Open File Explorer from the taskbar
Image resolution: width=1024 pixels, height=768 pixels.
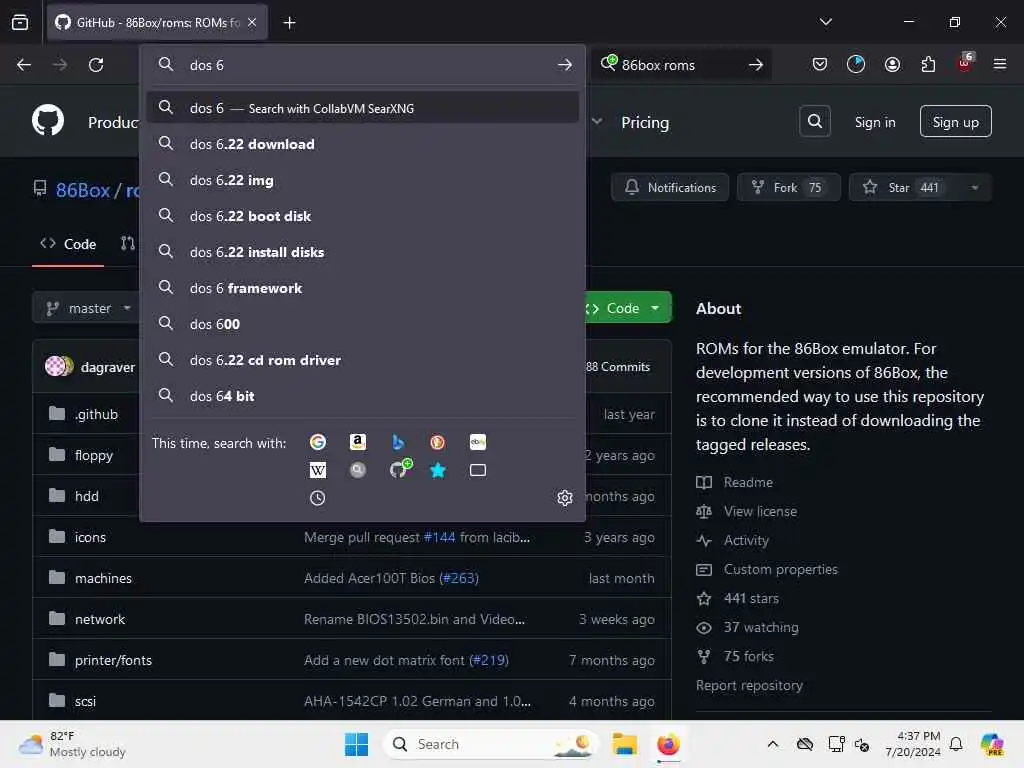(x=624, y=744)
